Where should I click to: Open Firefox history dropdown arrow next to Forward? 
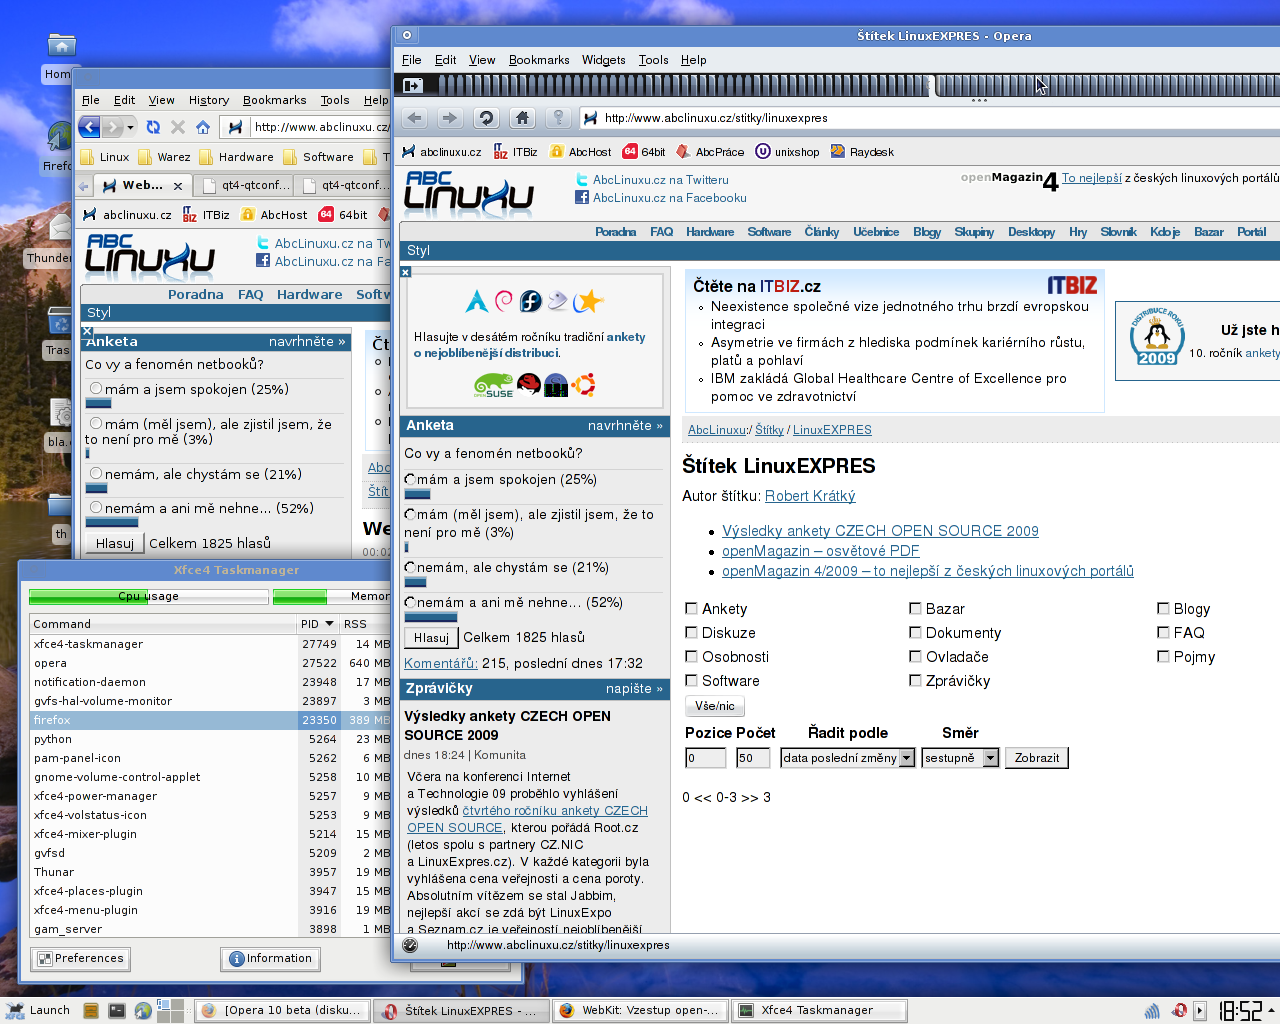coord(131,127)
